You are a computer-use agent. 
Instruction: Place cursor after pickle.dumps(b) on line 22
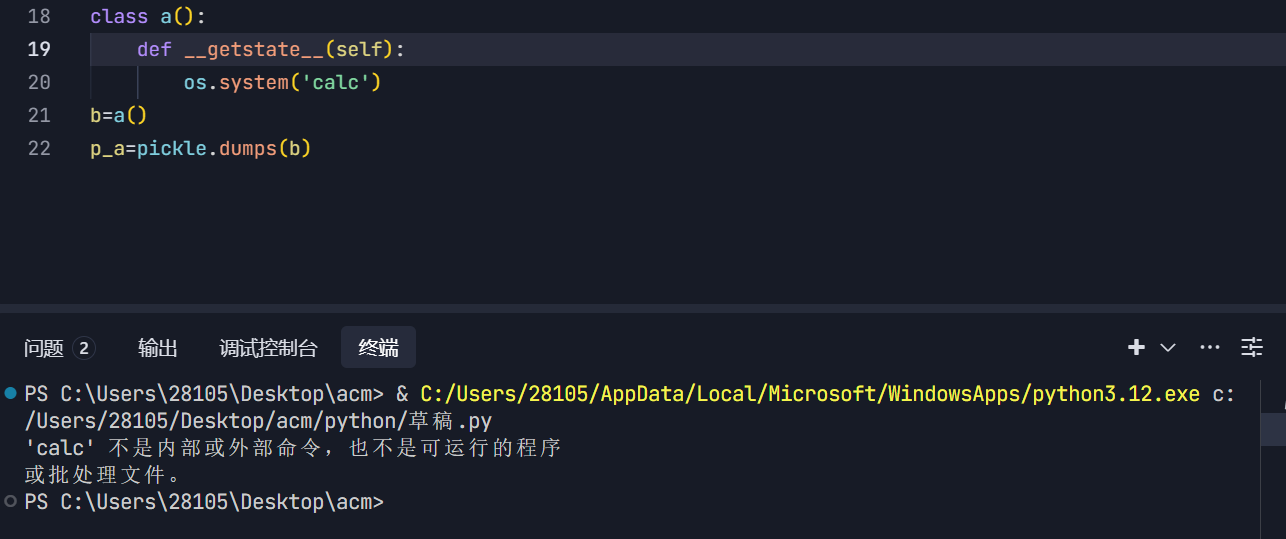coord(313,149)
